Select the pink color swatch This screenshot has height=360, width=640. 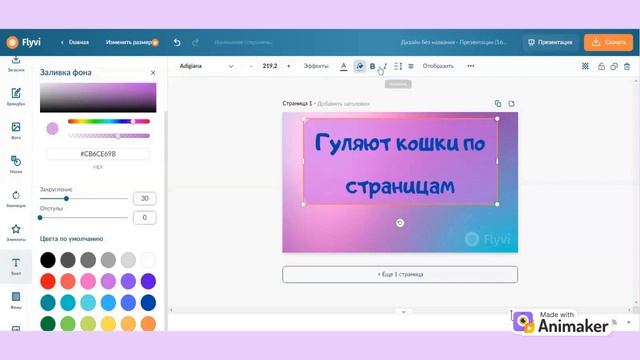pyautogui.click(x=88, y=281)
